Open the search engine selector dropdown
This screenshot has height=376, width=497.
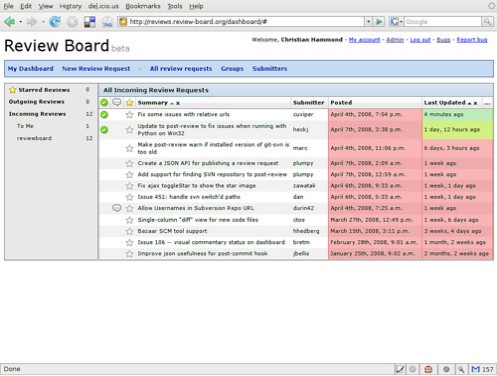tap(396, 22)
